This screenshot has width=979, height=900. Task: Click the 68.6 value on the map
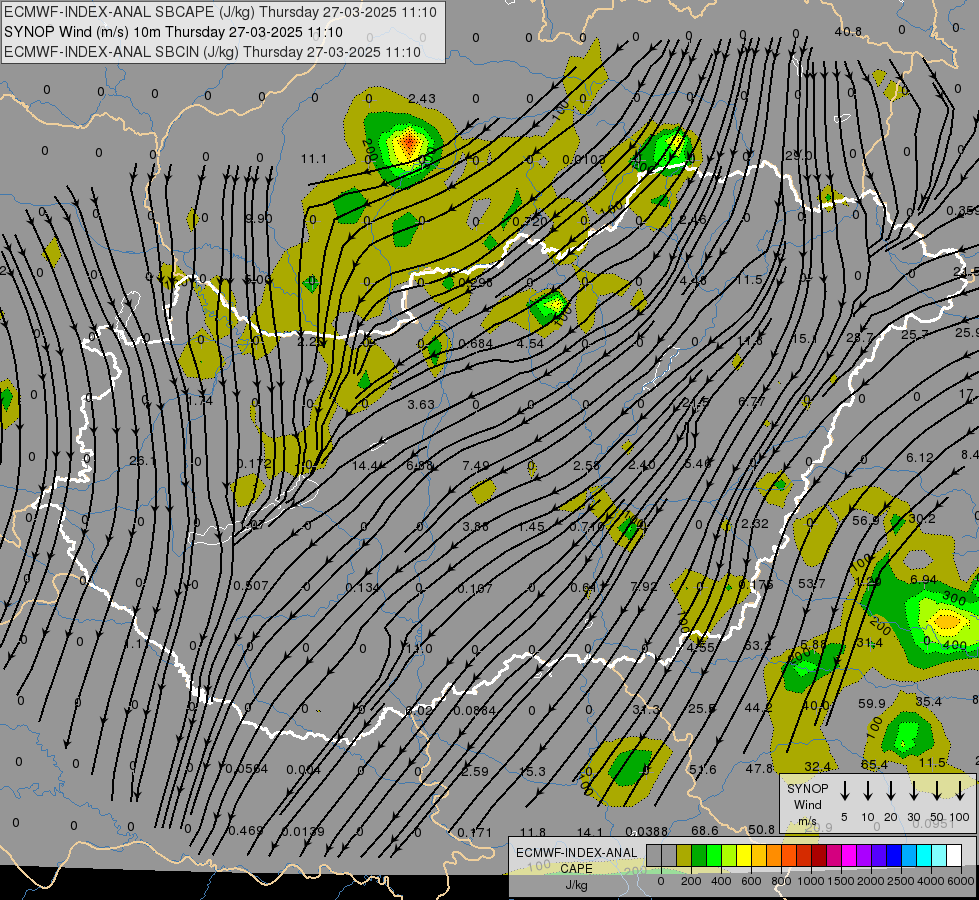(x=704, y=831)
